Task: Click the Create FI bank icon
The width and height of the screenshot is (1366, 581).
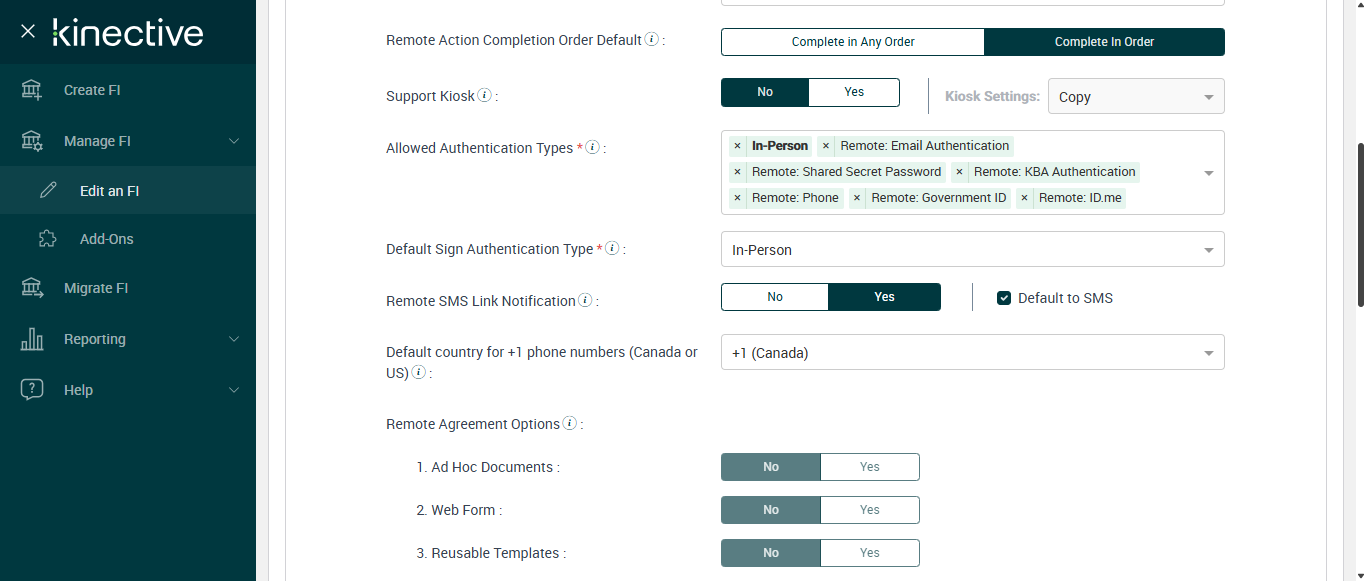Action: pyautogui.click(x=32, y=90)
